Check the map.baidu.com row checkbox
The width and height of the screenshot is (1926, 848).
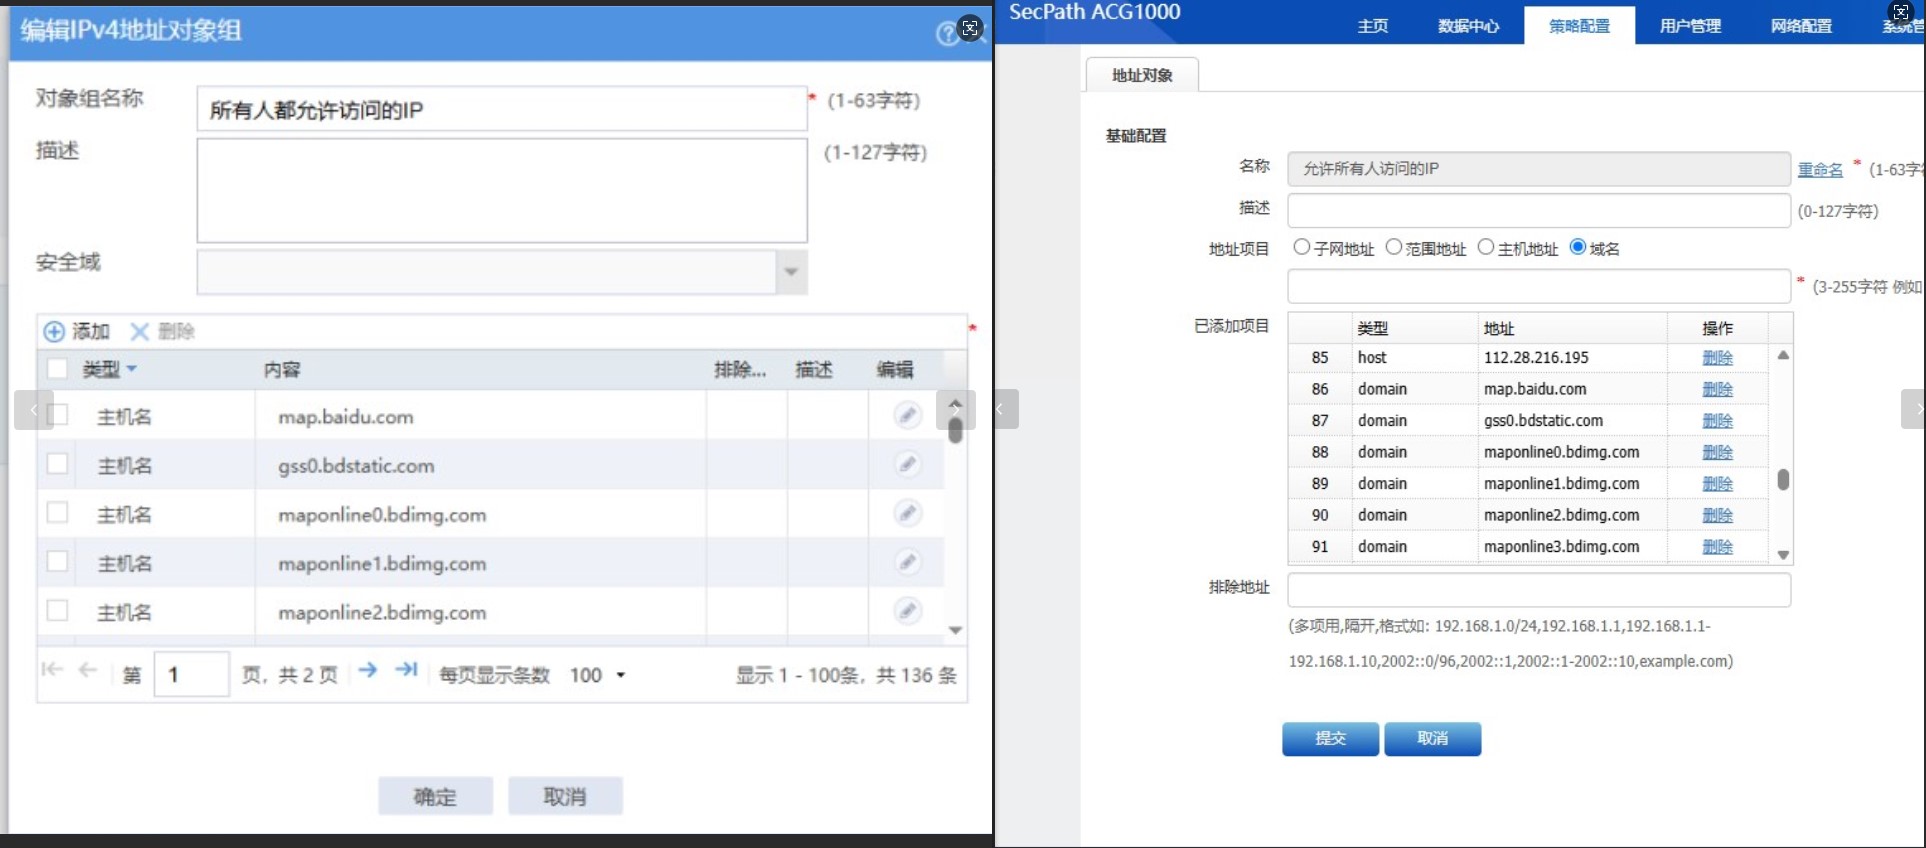tap(57, 415)
